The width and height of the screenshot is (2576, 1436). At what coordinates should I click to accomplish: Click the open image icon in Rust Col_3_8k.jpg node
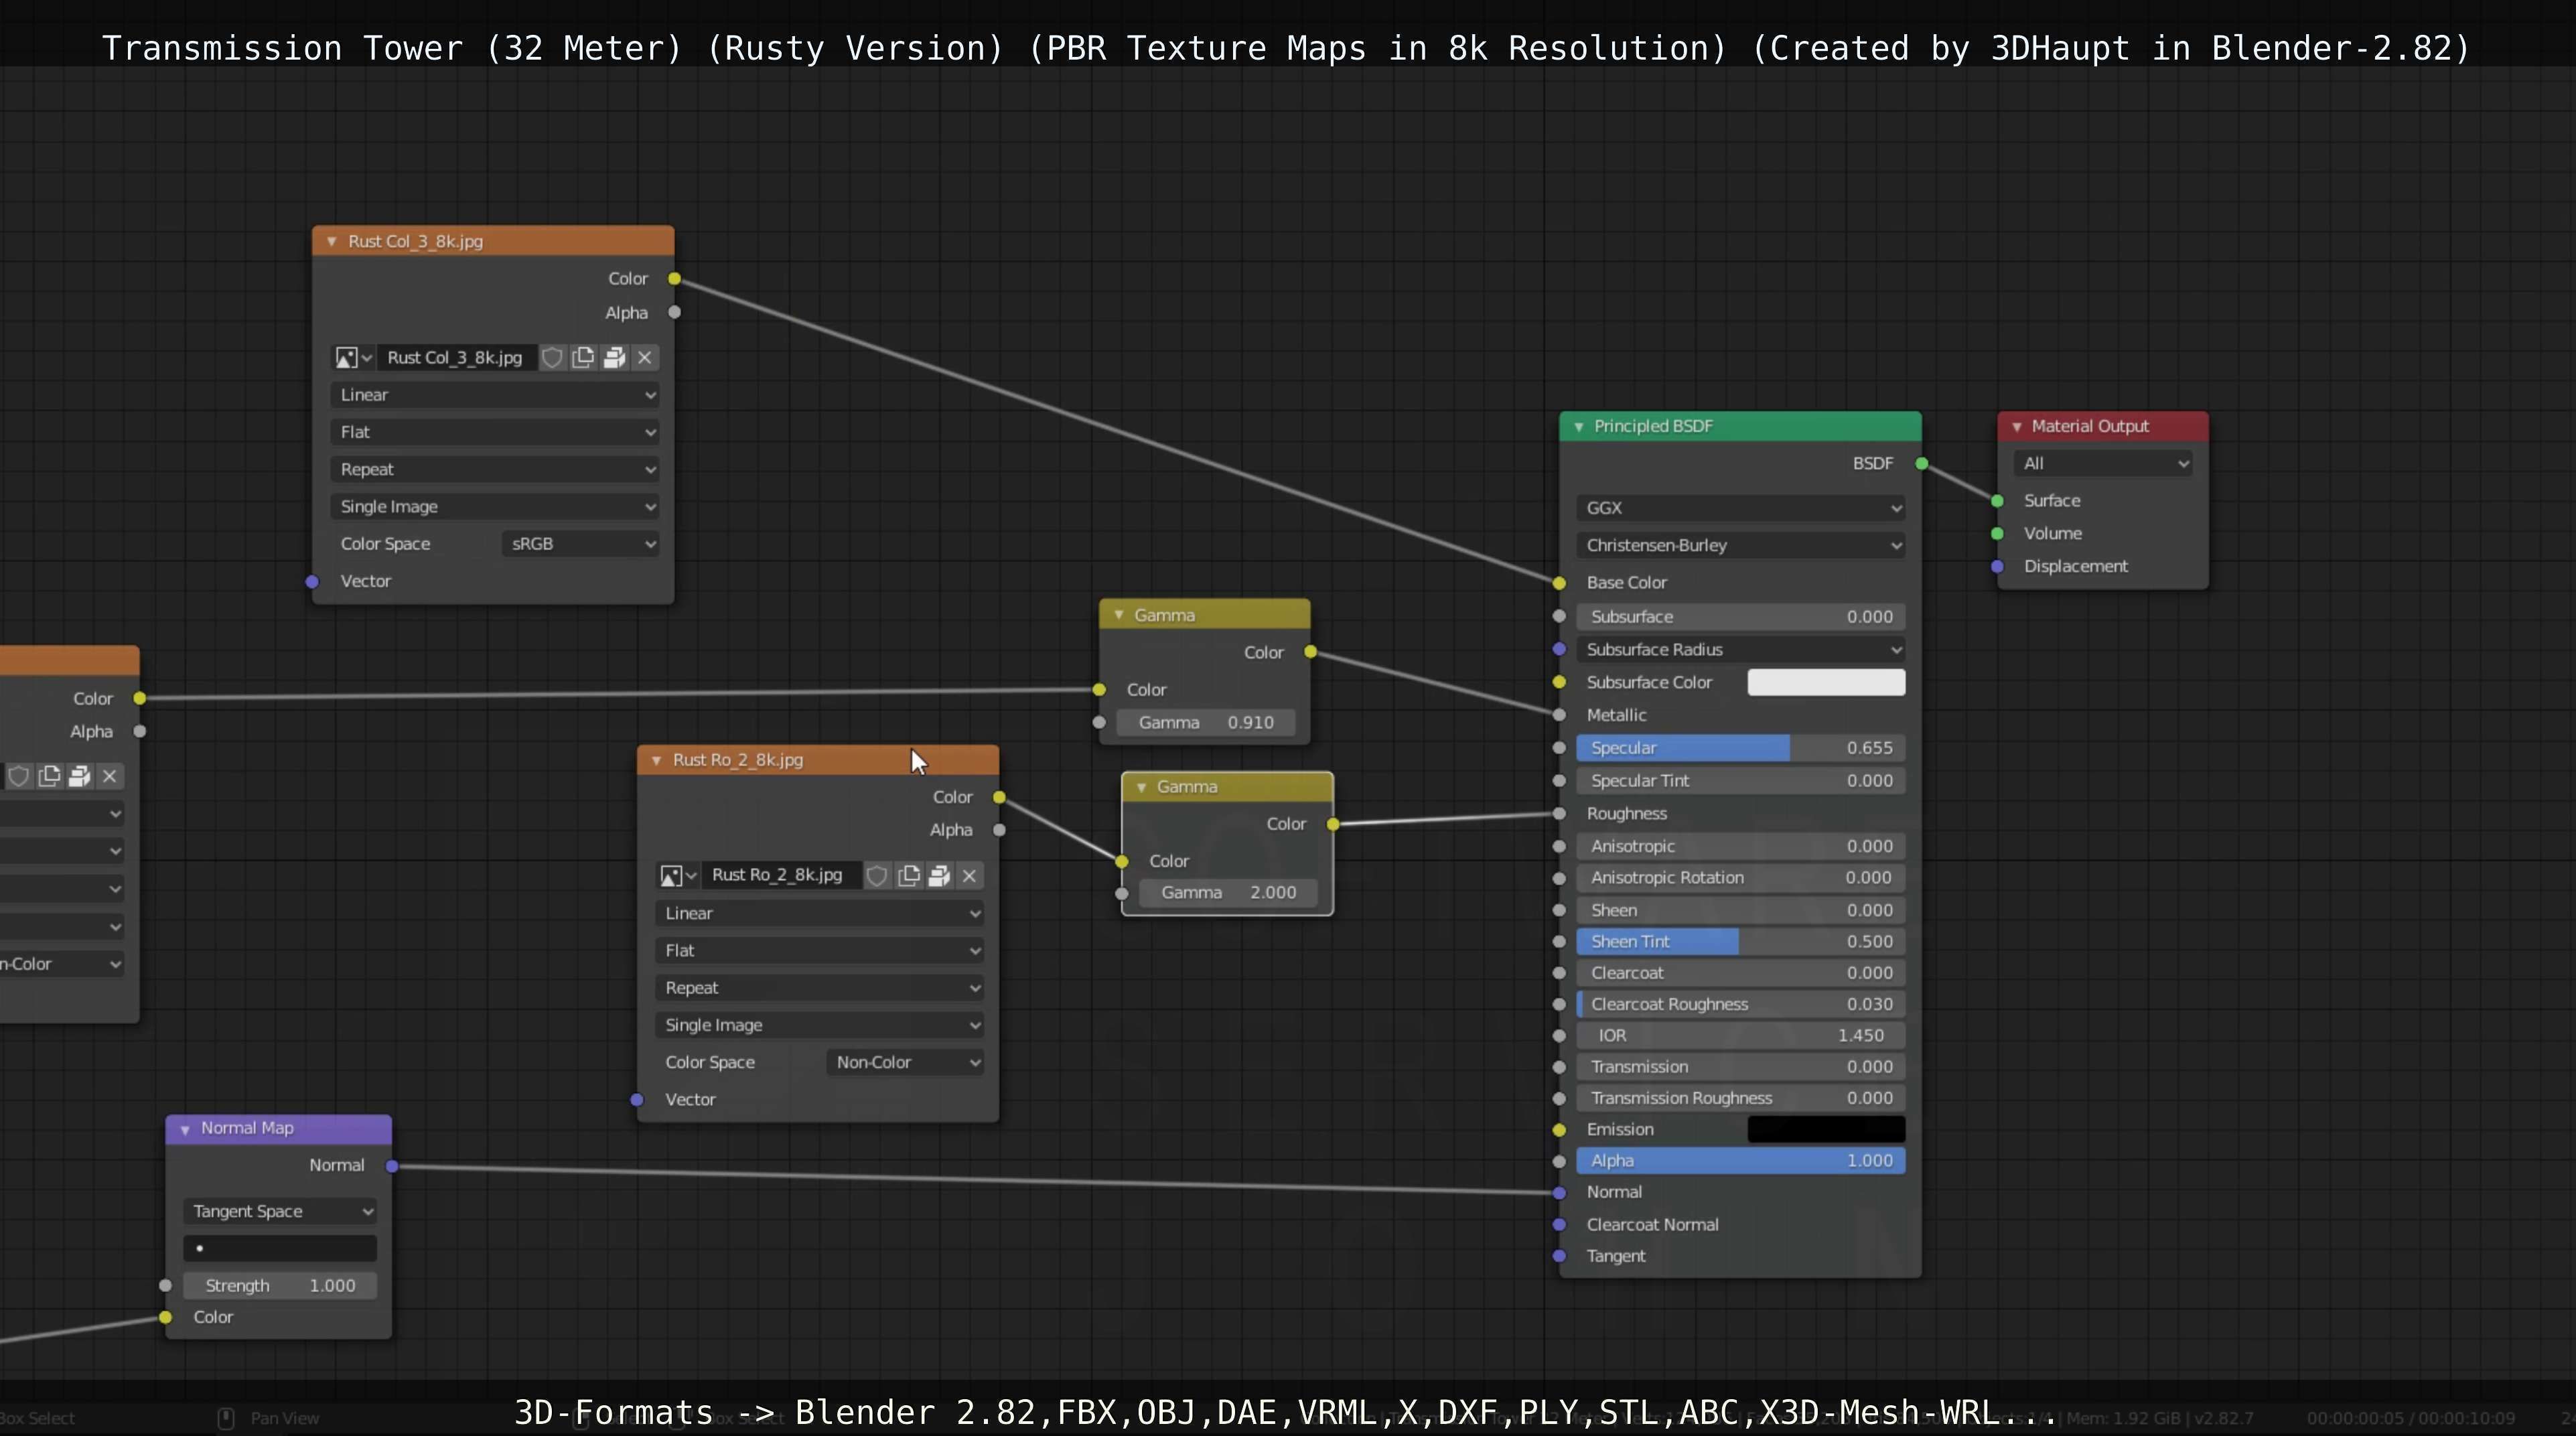(614, 357)
